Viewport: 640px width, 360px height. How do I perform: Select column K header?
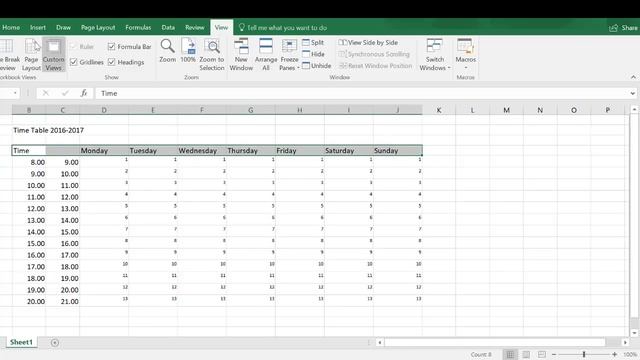pos(439,110)
